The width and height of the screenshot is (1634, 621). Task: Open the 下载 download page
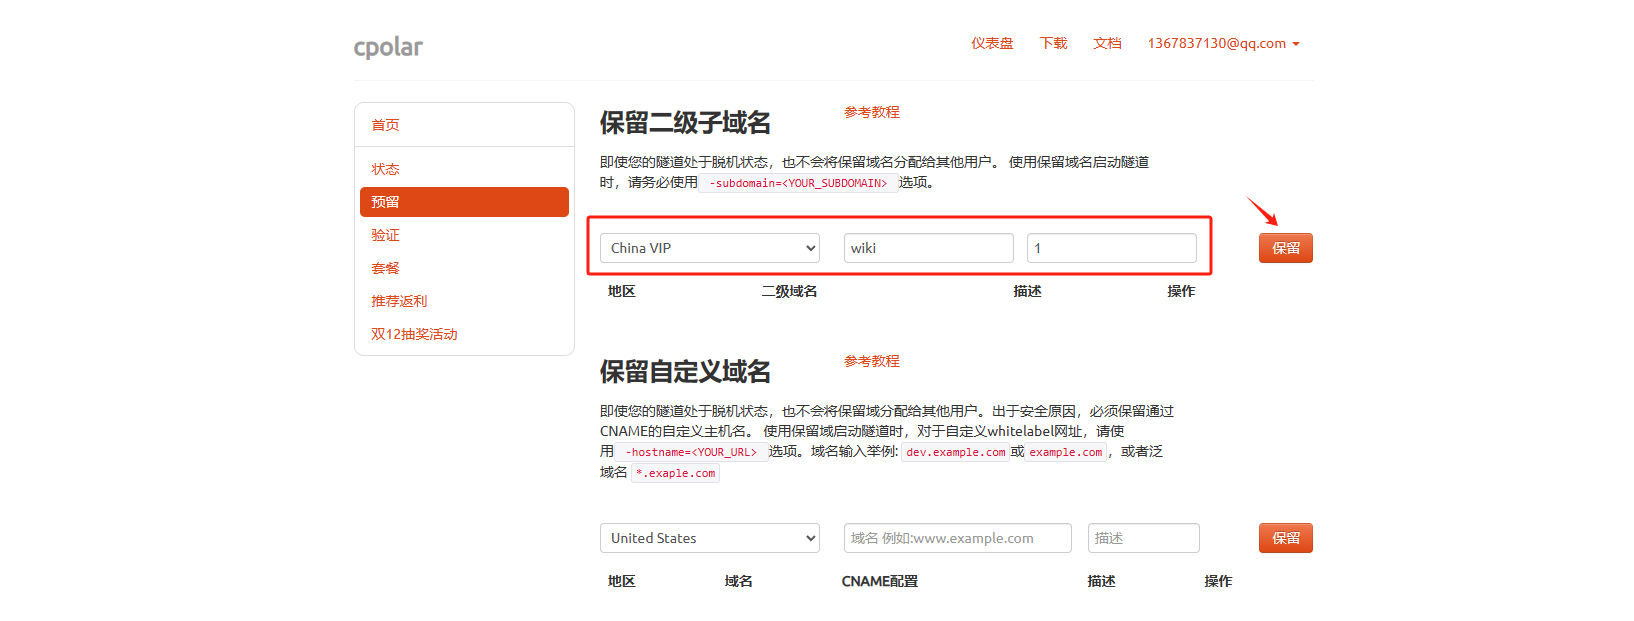1053,43
